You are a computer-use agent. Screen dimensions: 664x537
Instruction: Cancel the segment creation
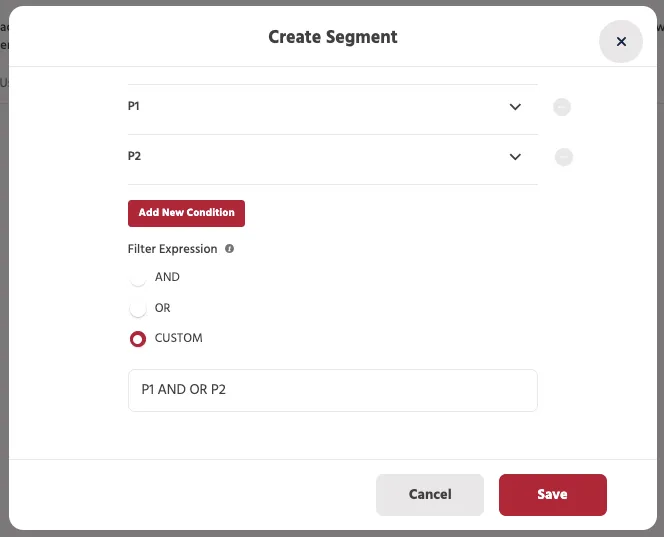(430, 495)
